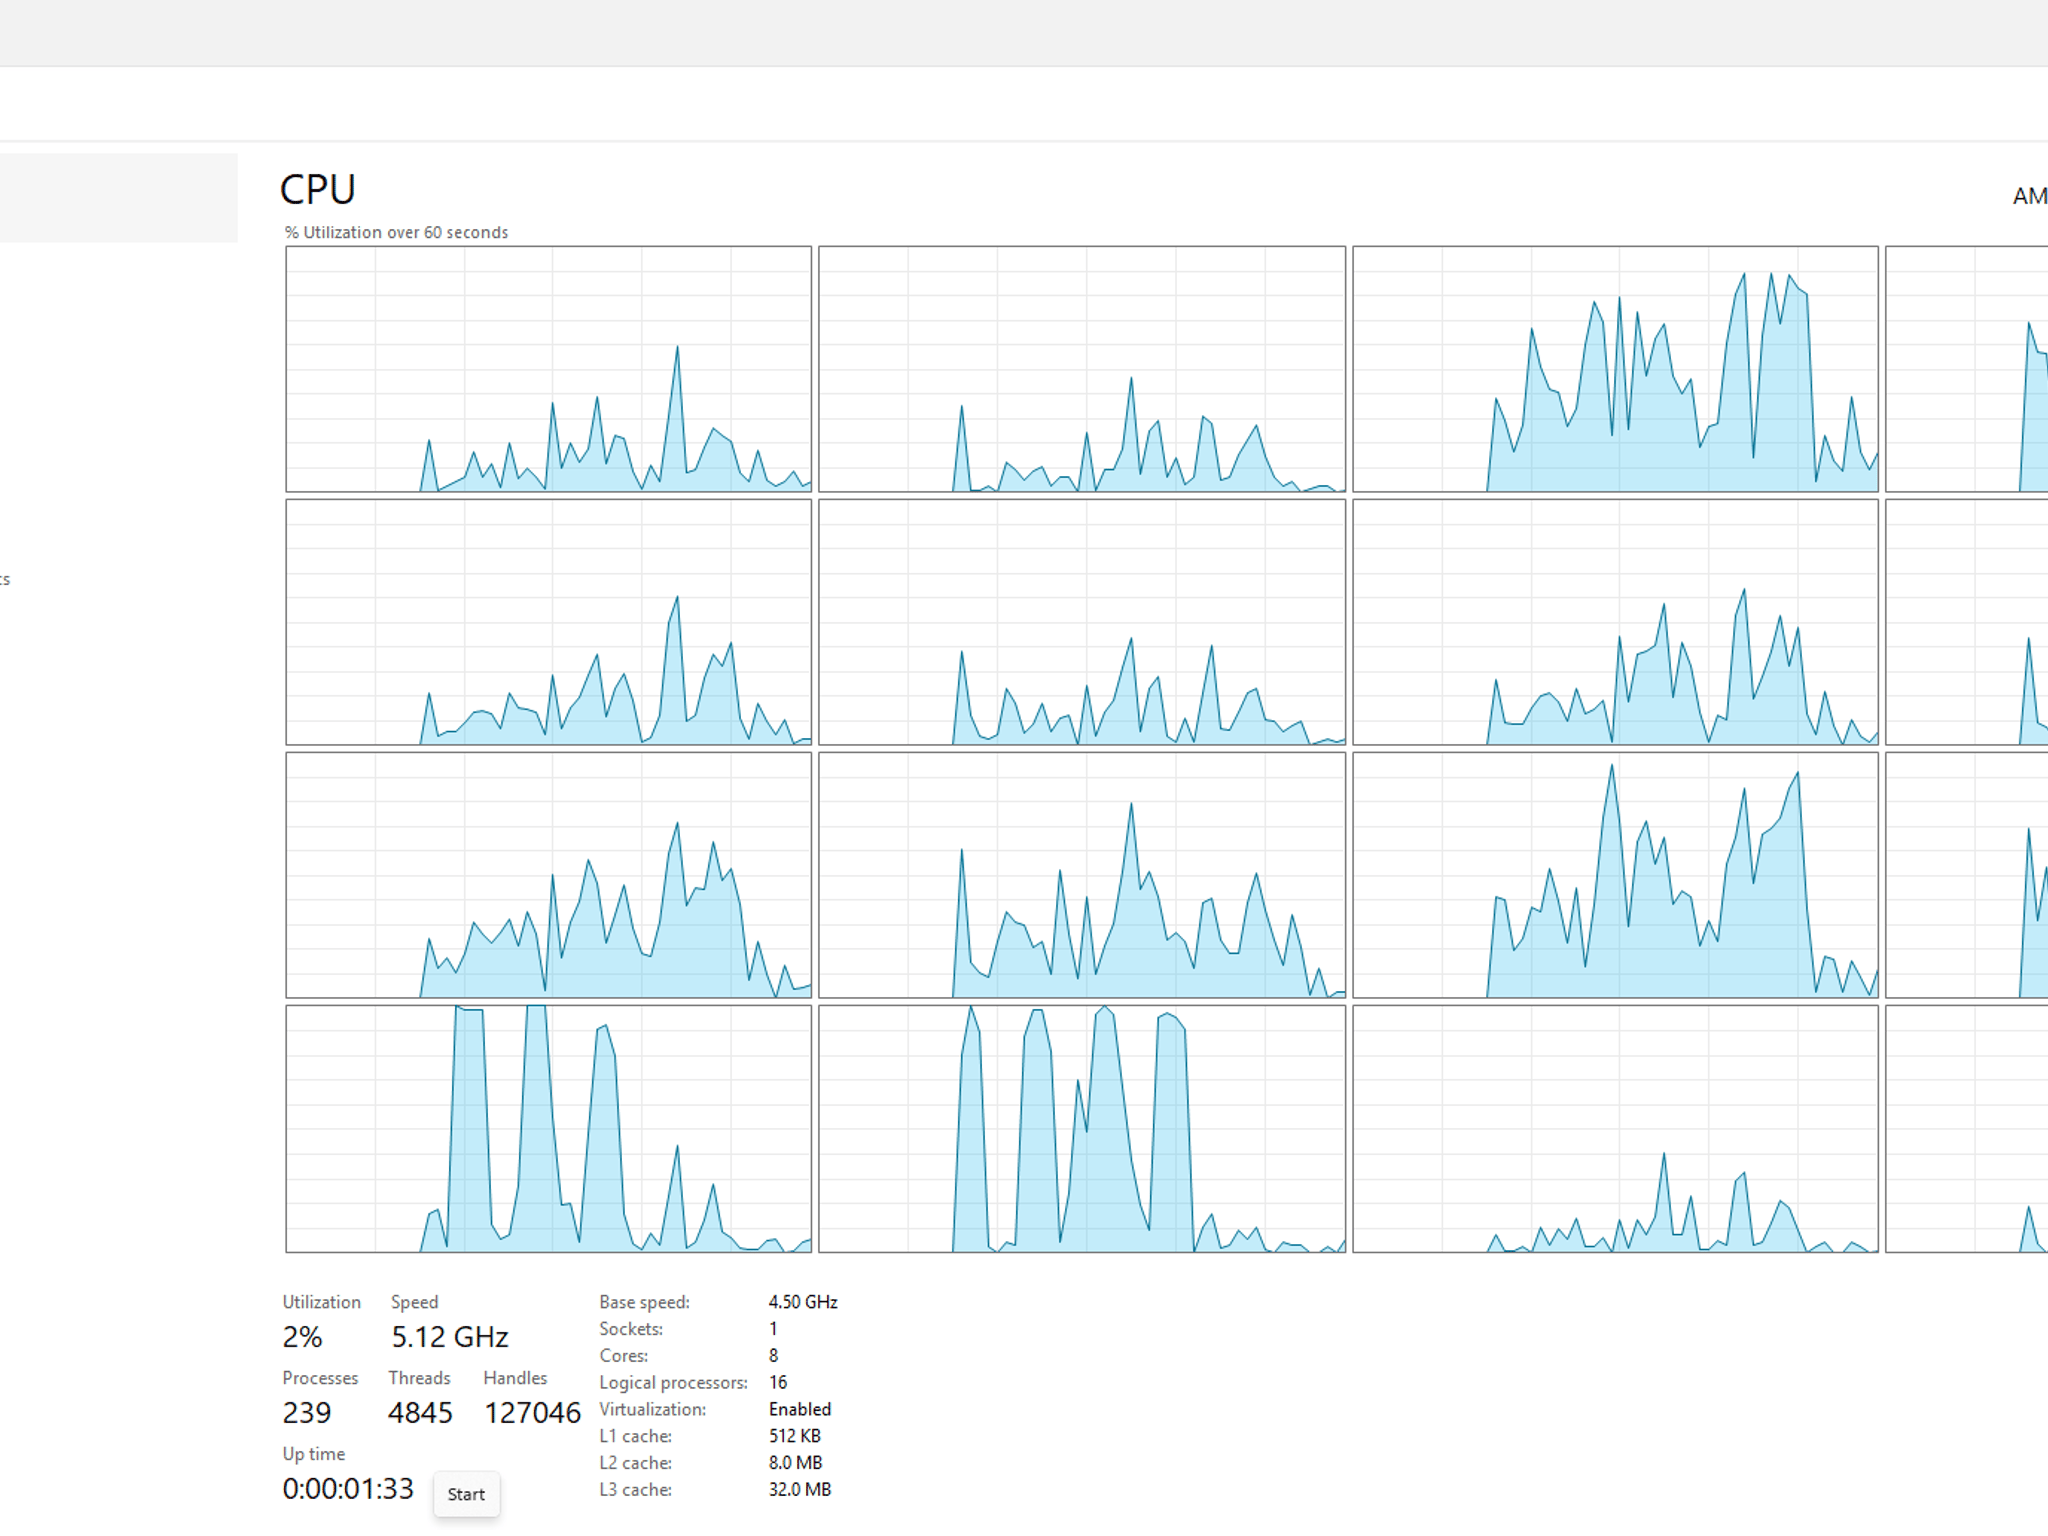Select the first-row, first-column core graph
Image resolution: width=2048 pixels, height=1536 pixels.
[x=548, y=369]
